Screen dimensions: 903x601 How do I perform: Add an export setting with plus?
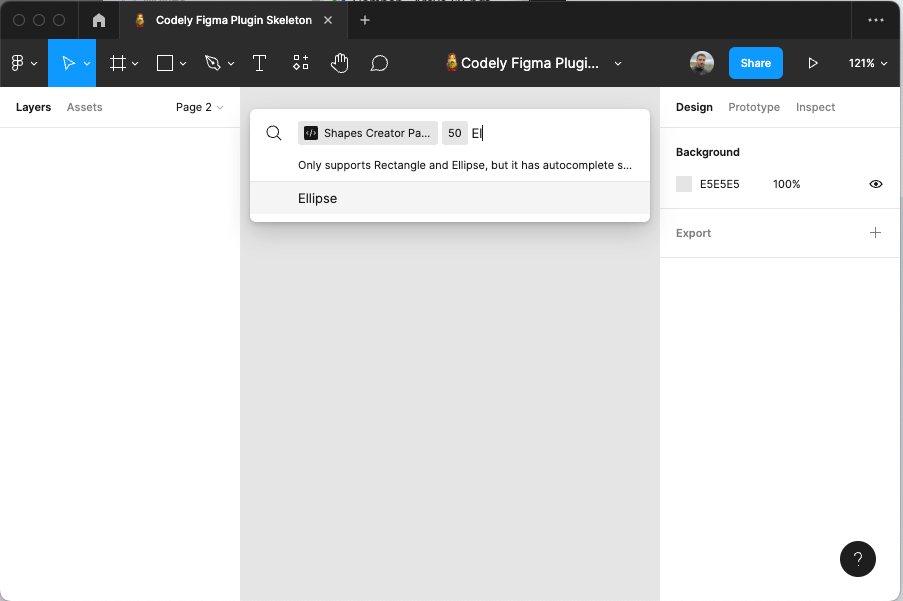point(875,233)
